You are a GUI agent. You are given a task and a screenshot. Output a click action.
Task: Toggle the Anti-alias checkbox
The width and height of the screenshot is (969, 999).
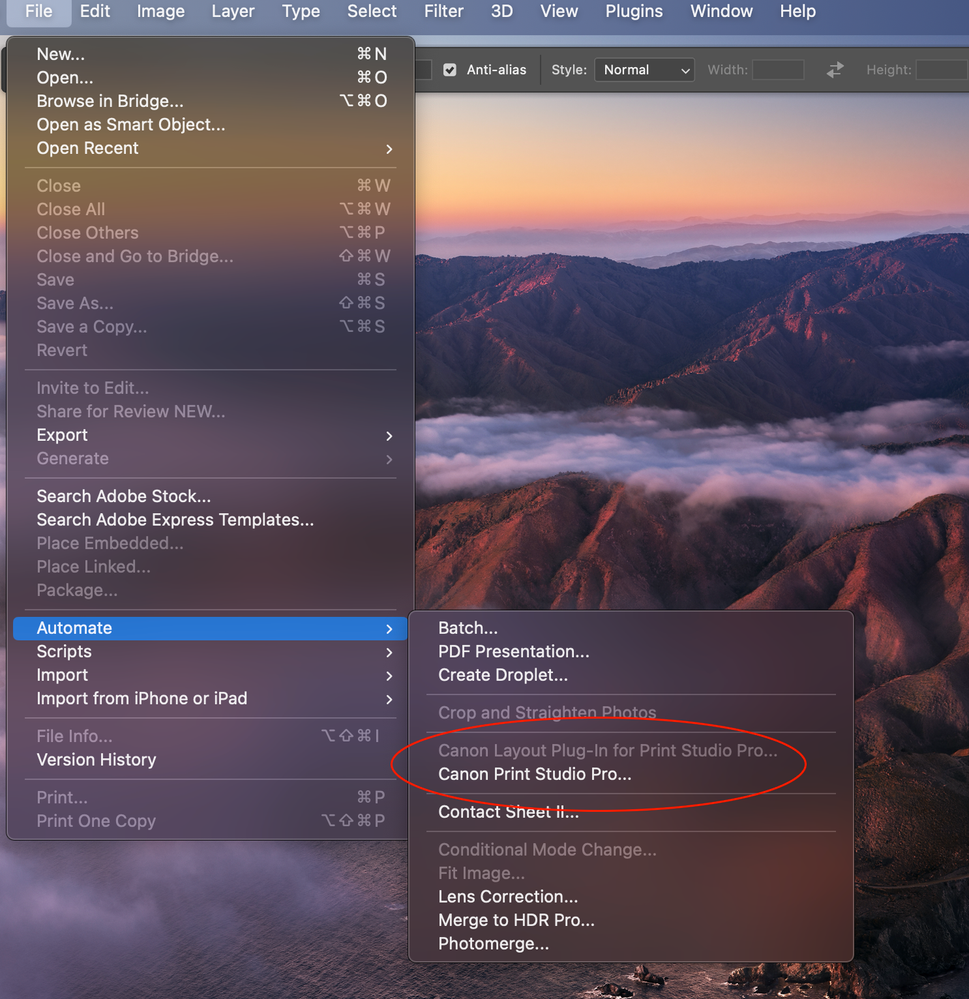pos(450,70)
